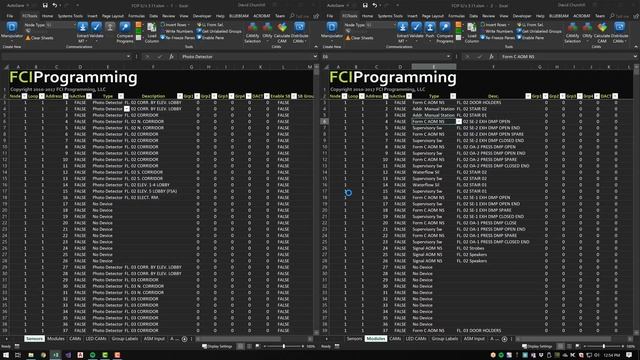
Task: Click Excel icon in Windows taskbar
Action: 56,355
